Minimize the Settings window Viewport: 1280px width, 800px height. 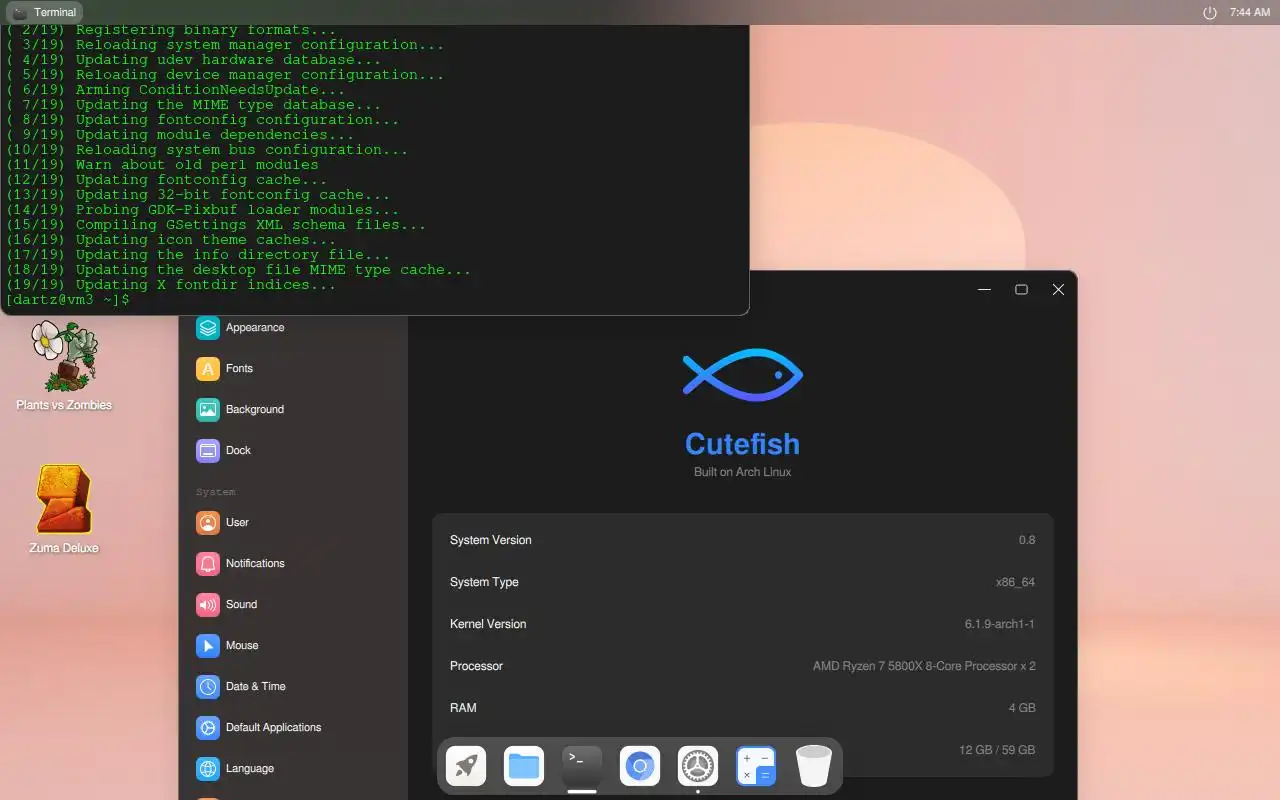[985, 290]
